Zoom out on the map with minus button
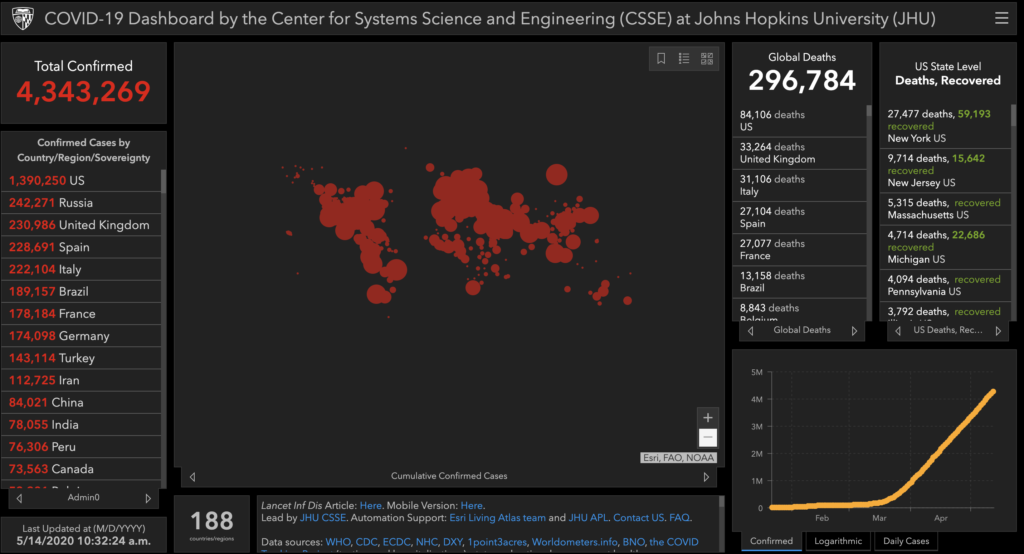 click(x=707, y=437)
